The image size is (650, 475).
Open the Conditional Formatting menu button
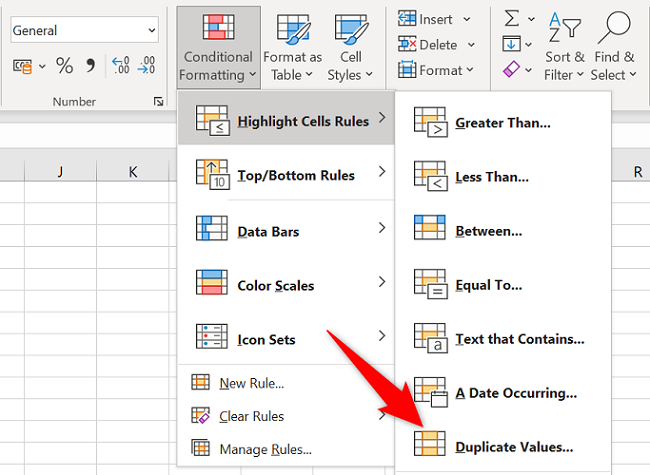(x=218, y=47)
